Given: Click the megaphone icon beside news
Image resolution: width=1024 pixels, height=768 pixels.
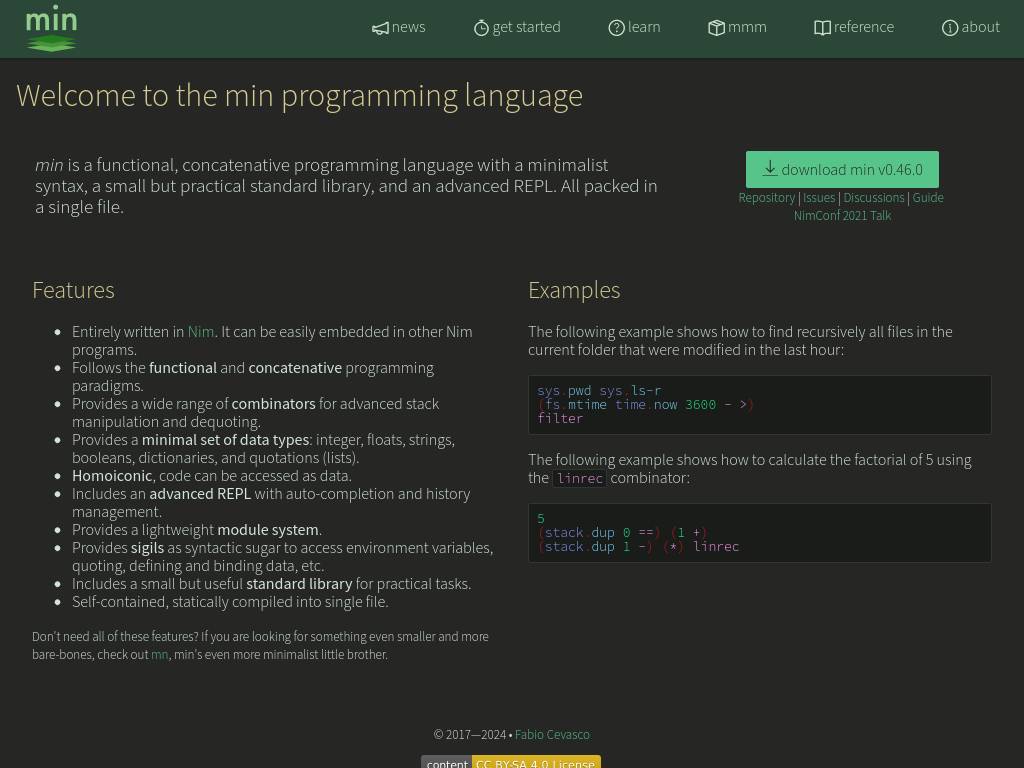Looking at the screenshot, I should click(x=380, y=28).
